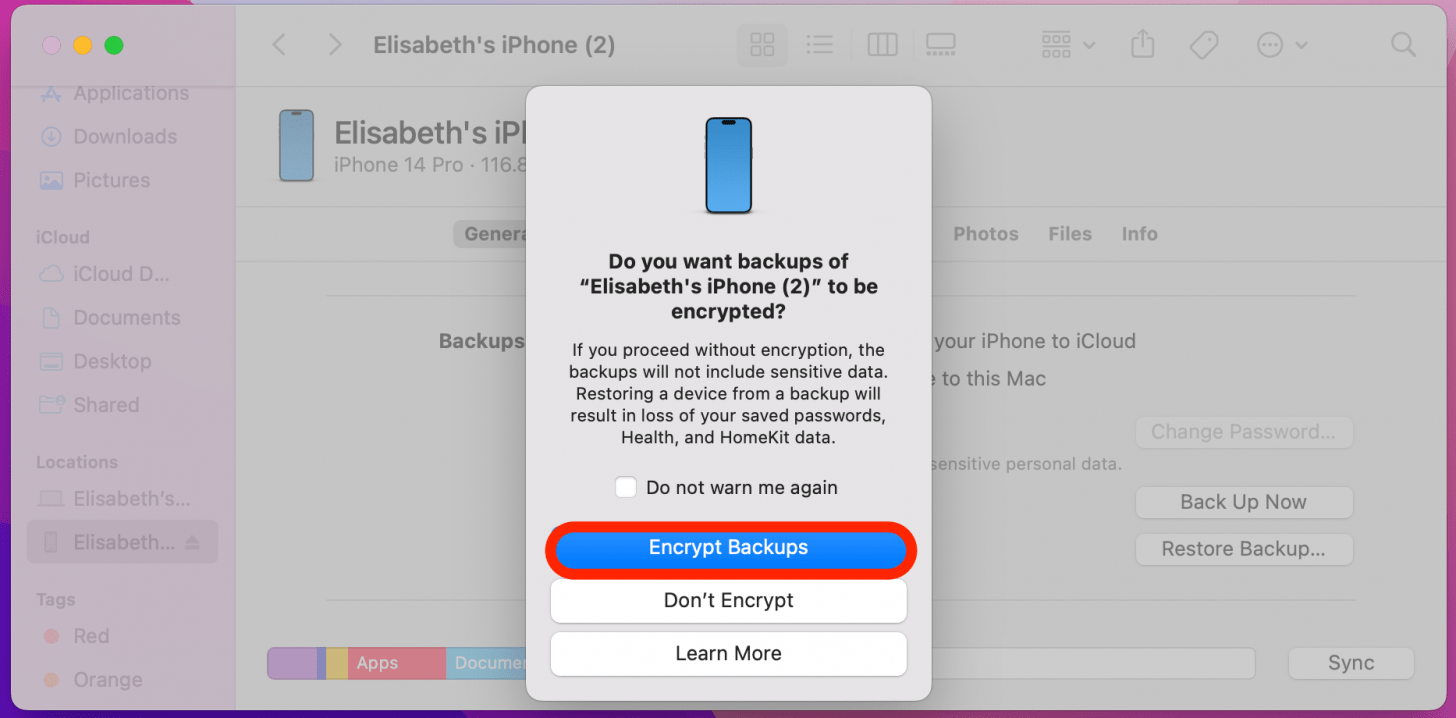The width and height of the screenshot is (1456, 718).
Task: Go back with the left chevron
Action: (280, 45)
